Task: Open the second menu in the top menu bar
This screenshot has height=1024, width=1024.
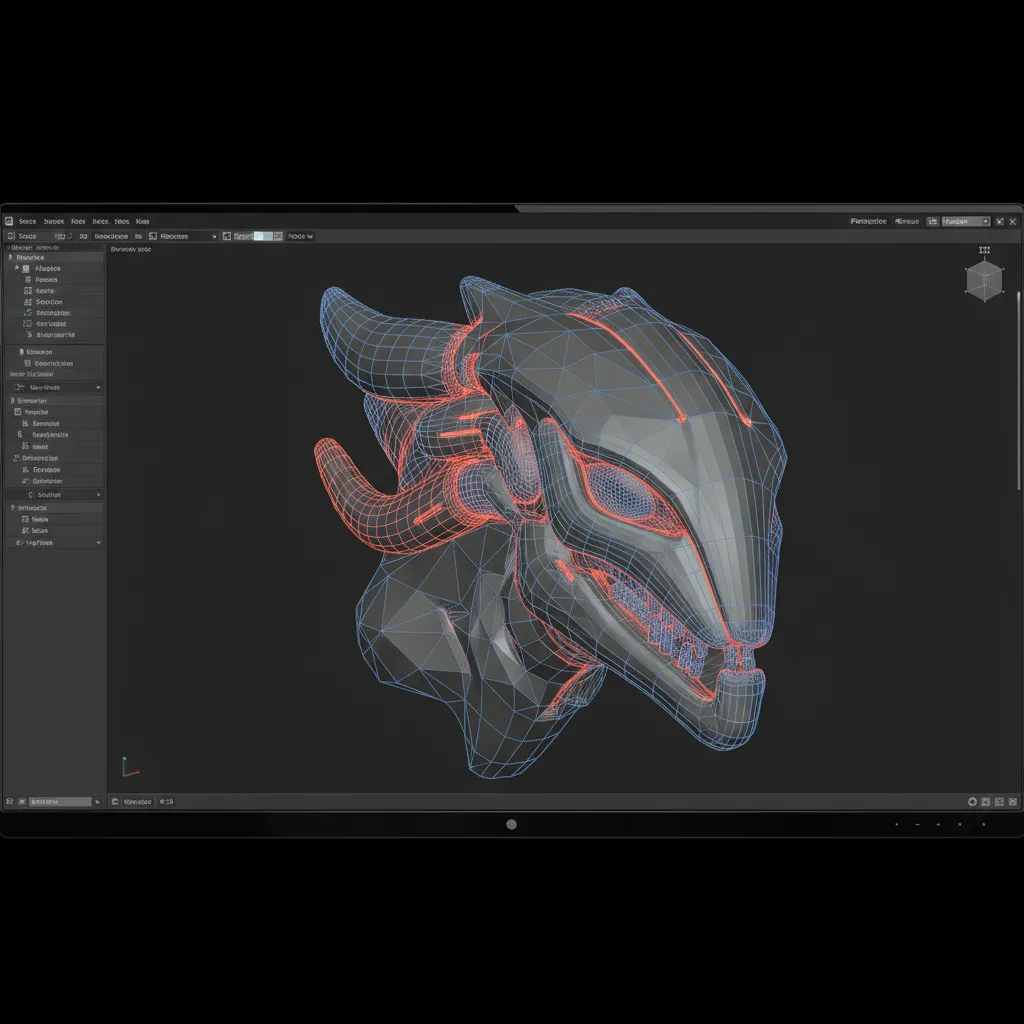Action: (x=55, y=221)
